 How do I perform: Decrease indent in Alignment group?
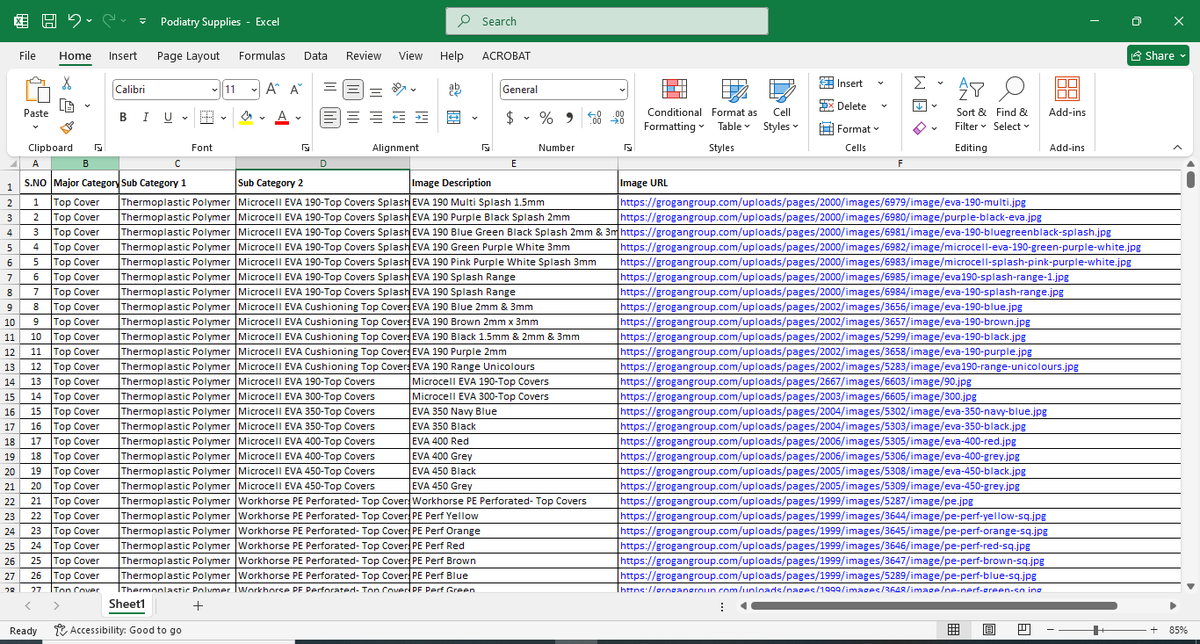[401, 118]
